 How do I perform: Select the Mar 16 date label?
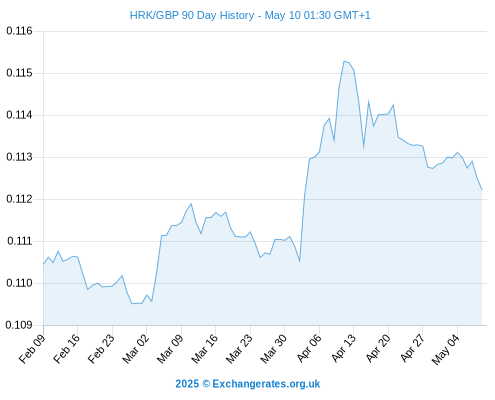coord(204,349)
